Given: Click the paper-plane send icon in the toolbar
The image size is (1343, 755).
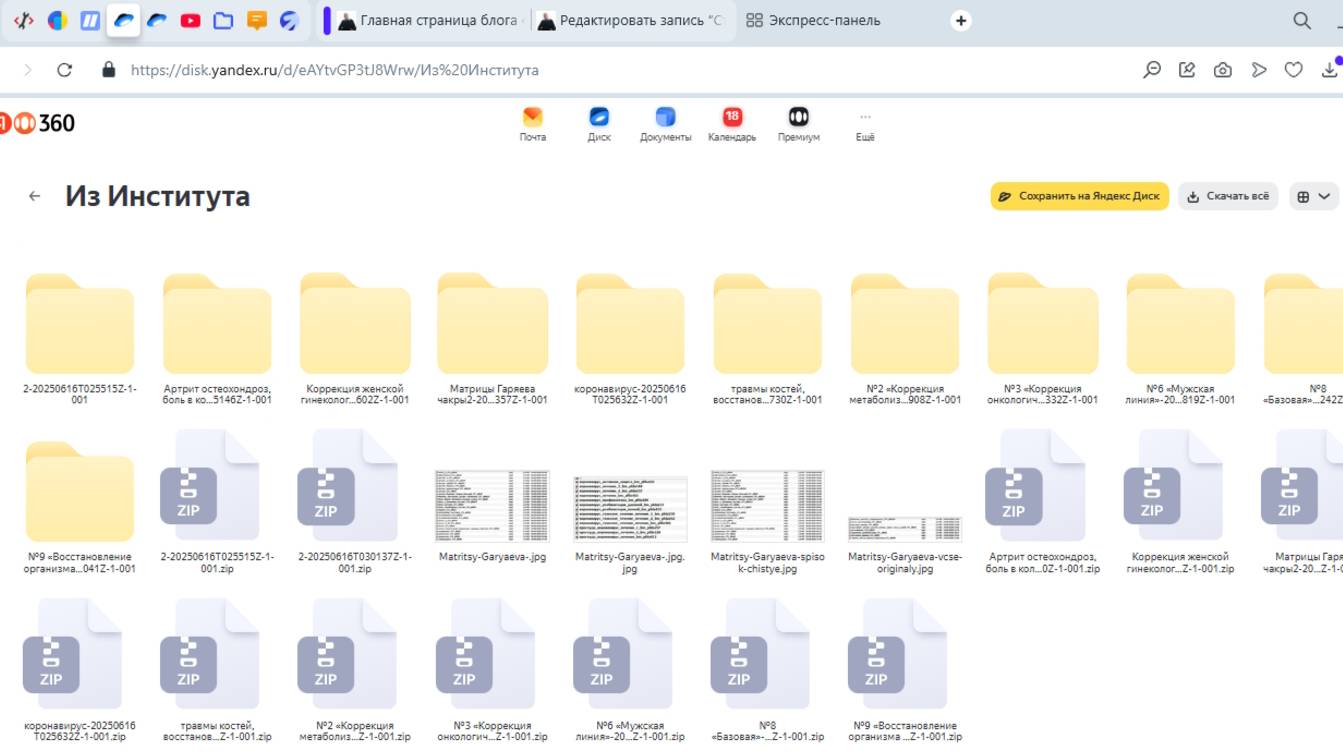Looking at the screenshot, I should click(x=1259, y=70).
